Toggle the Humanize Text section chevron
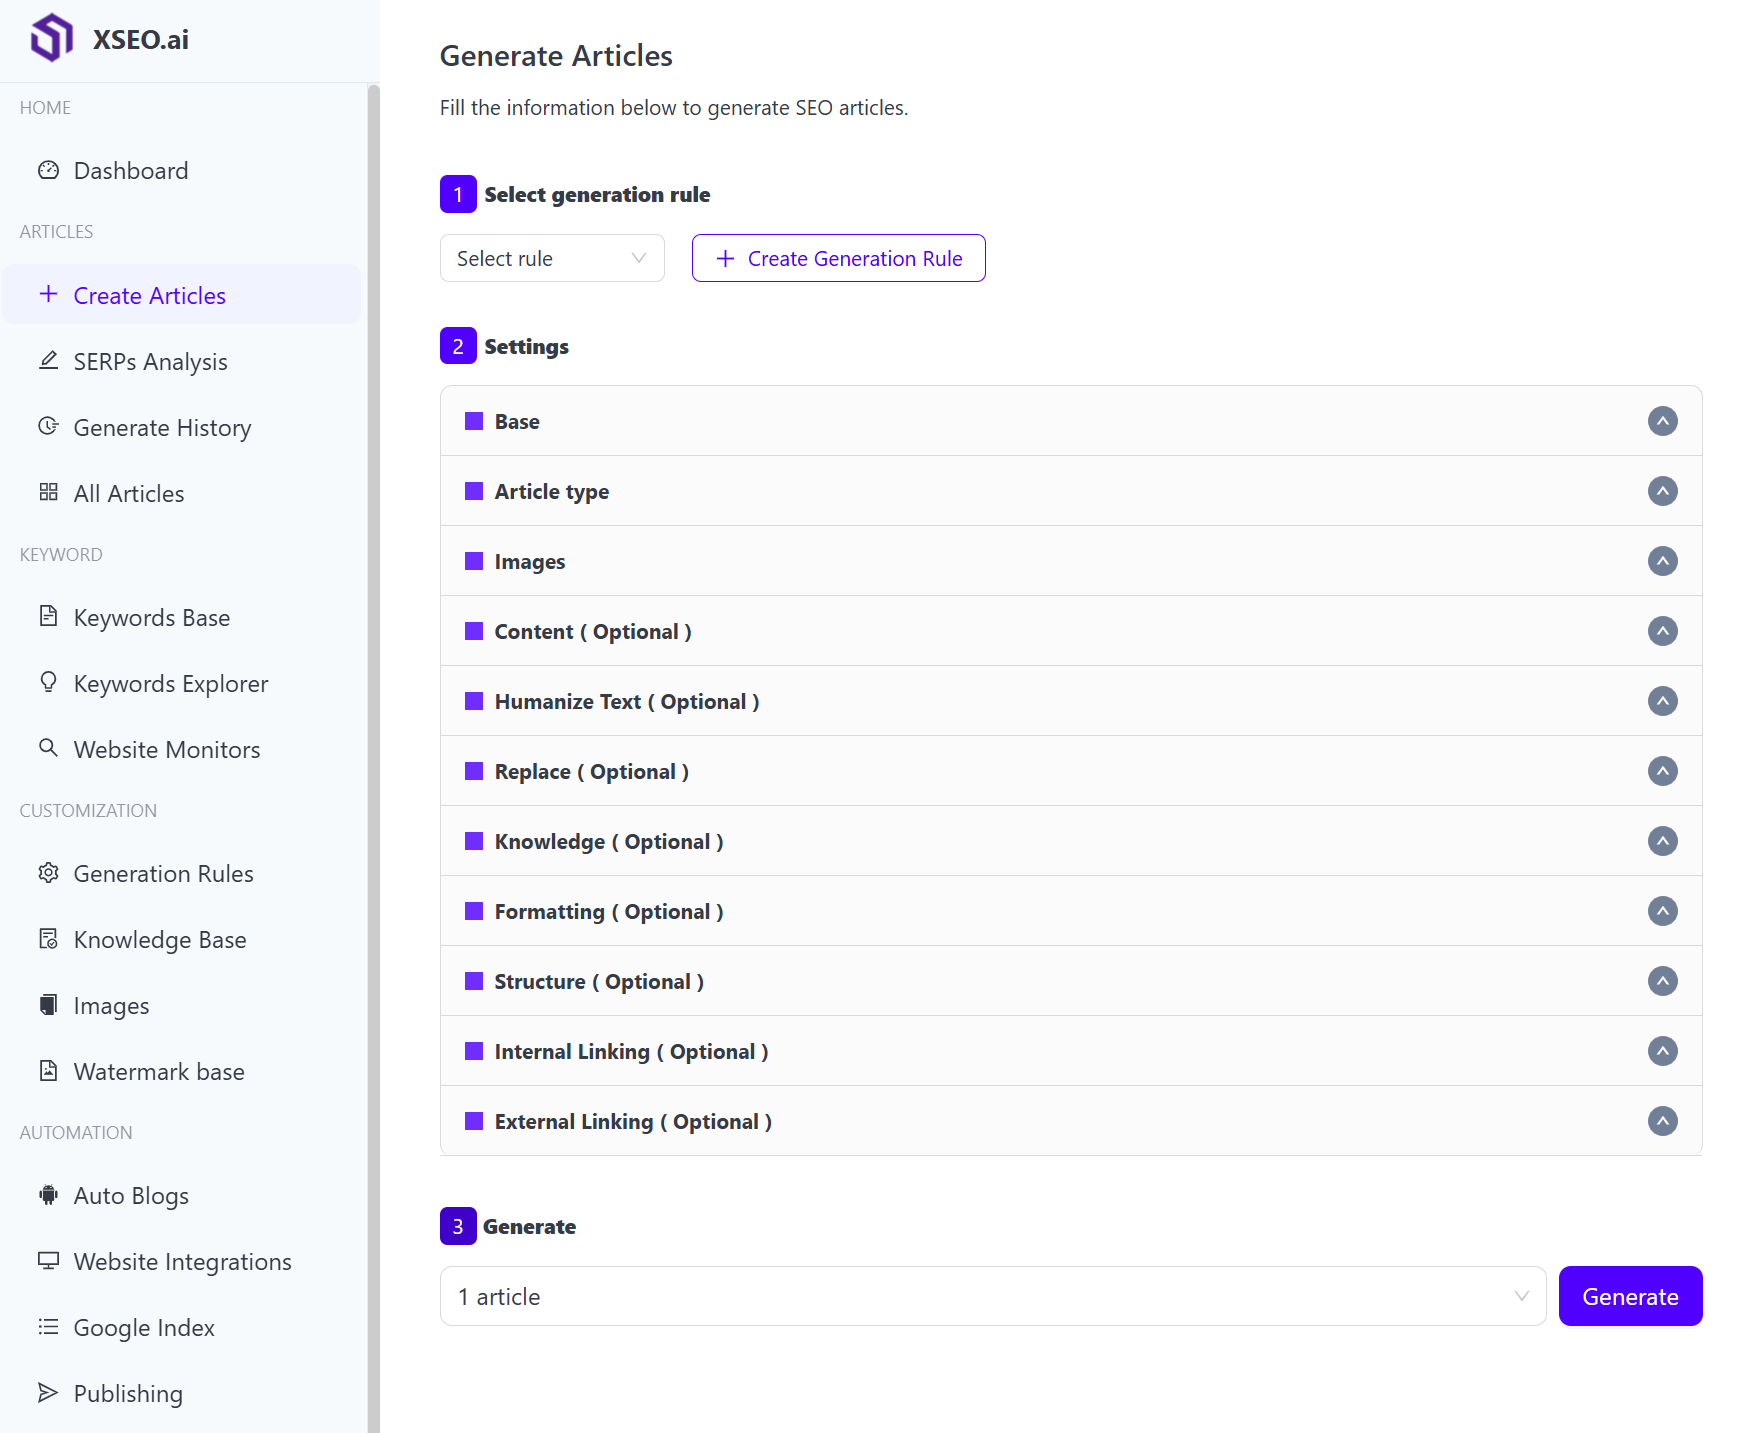This screenshot has height=1433, width=1745. [x=1662, y=701]
